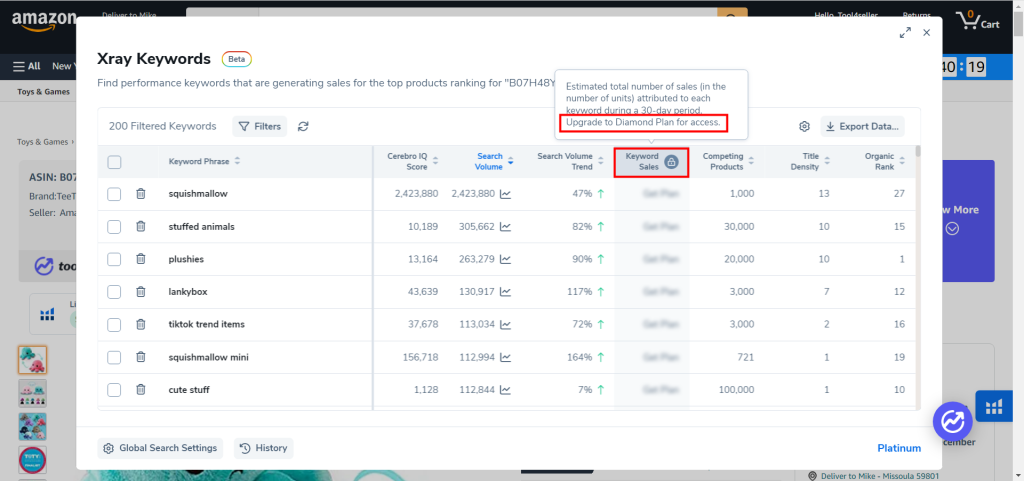Viewport: 1024px width, 481px height.
Task: Click the Beta badge
Action: point(237,59)
